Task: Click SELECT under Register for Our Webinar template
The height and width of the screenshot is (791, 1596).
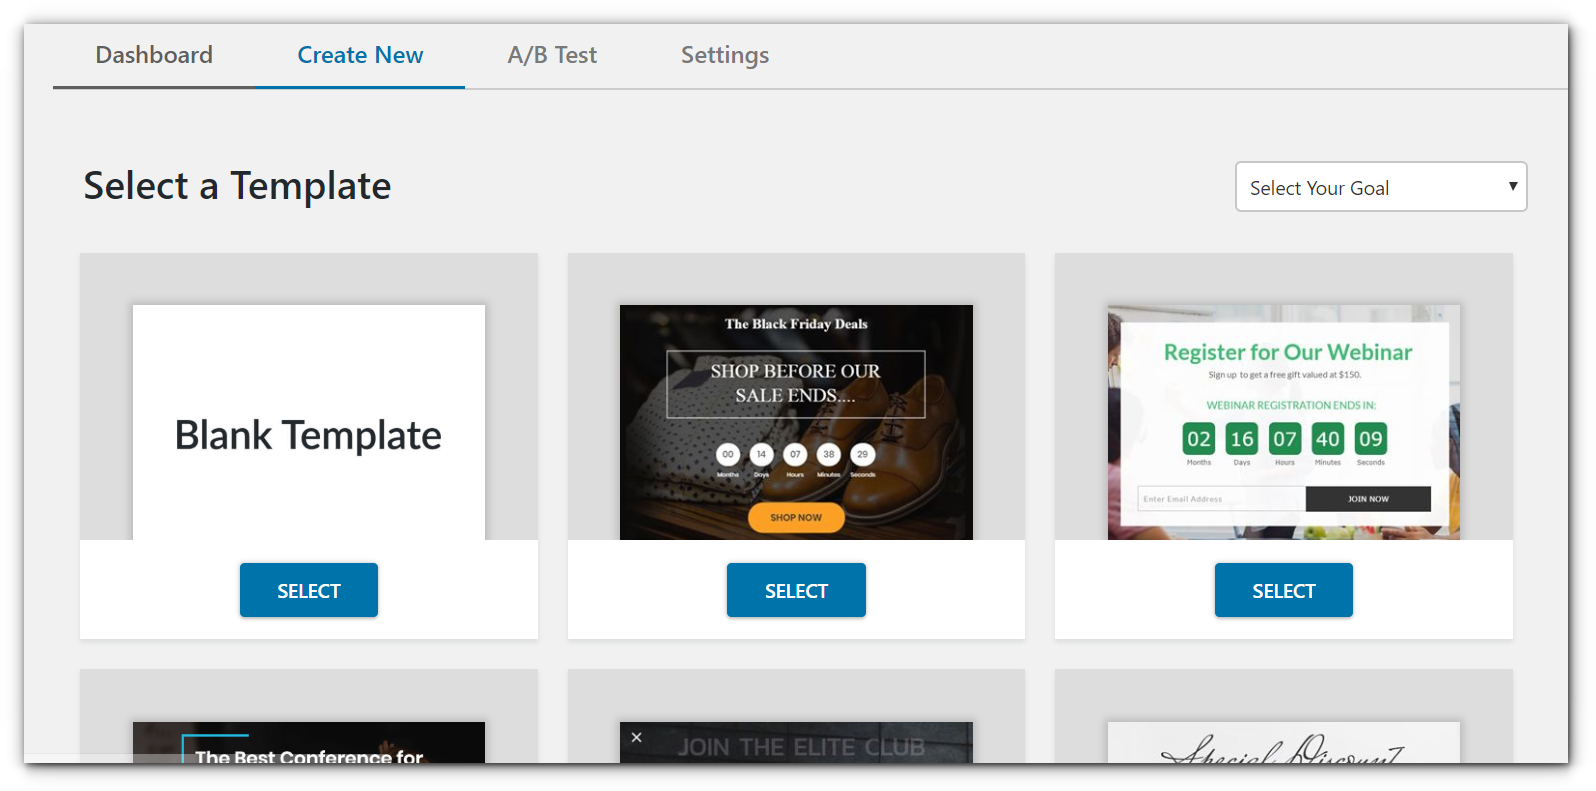Action: point(1284,590)
